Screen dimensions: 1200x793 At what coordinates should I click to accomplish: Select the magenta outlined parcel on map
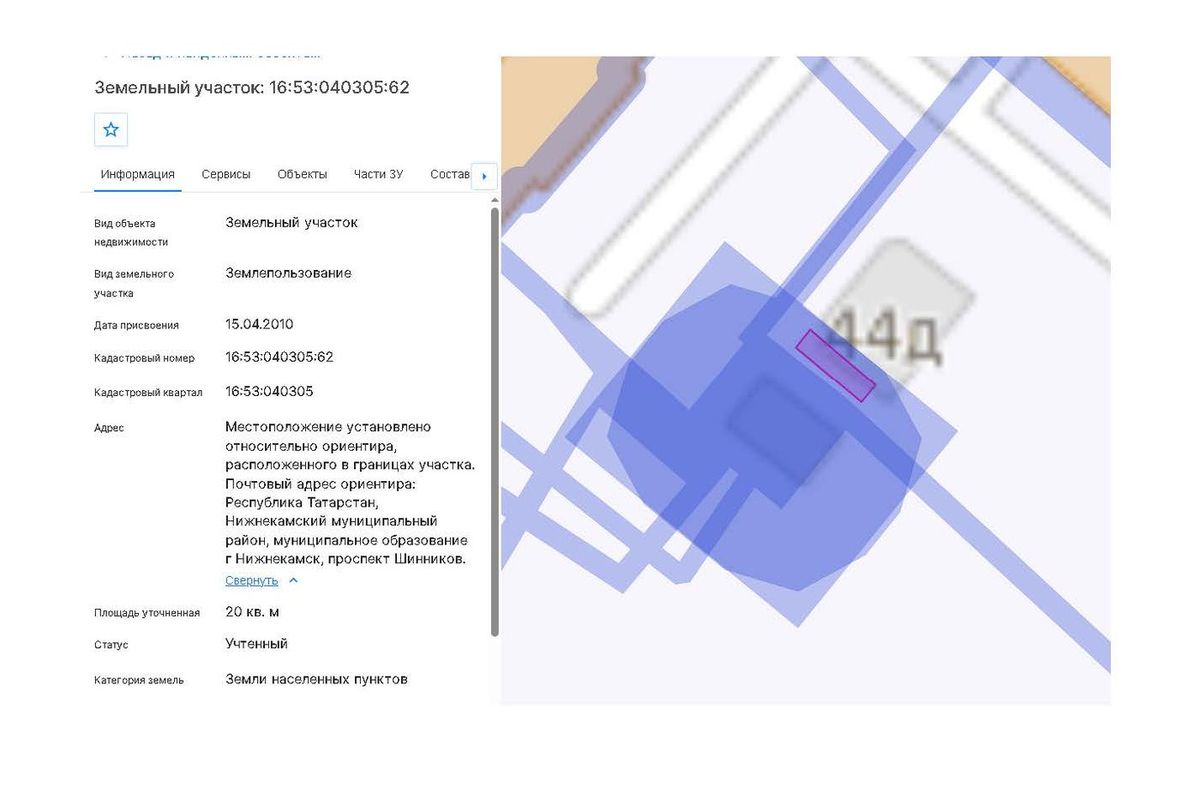tap(836, 366)
